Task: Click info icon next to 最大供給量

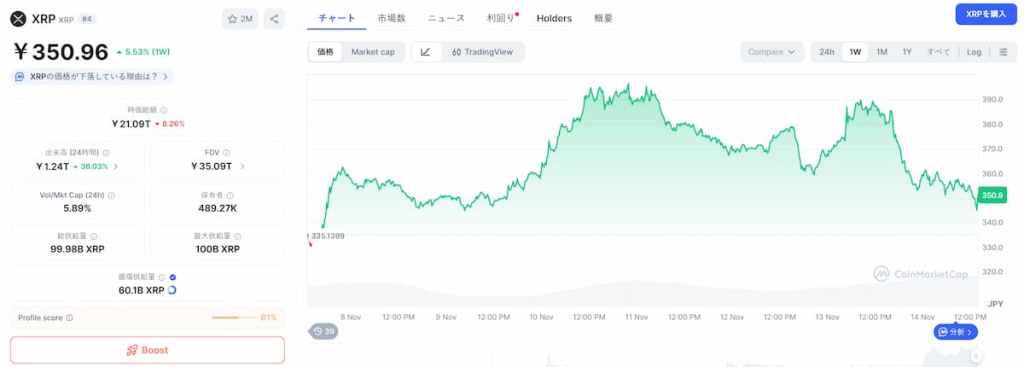Action: tap(237, 236)
